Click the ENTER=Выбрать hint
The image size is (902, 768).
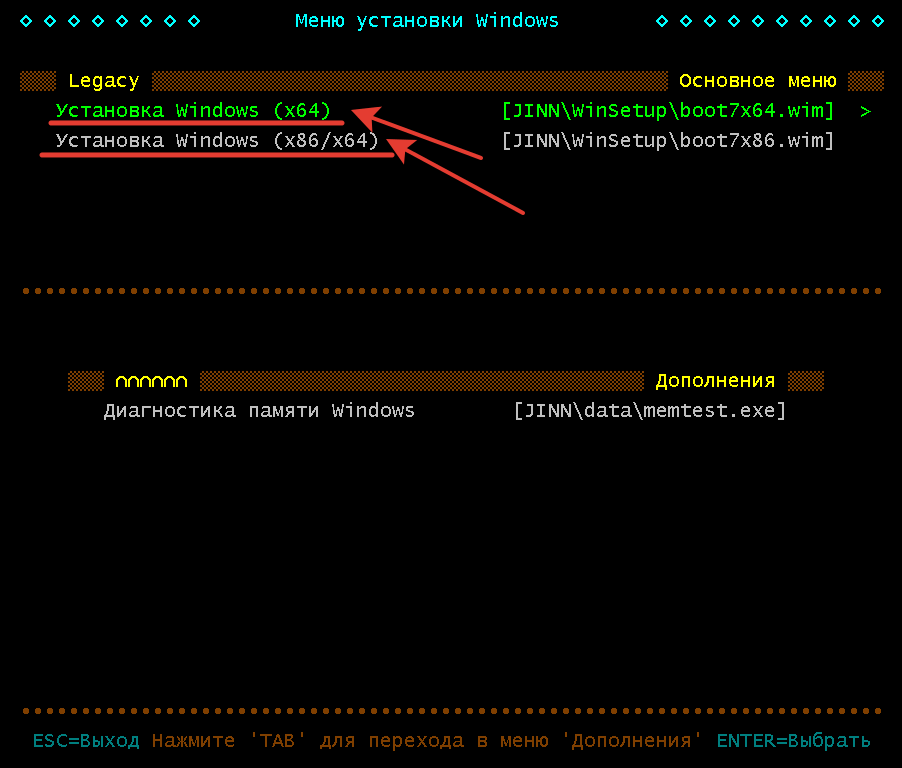(793, 740)
